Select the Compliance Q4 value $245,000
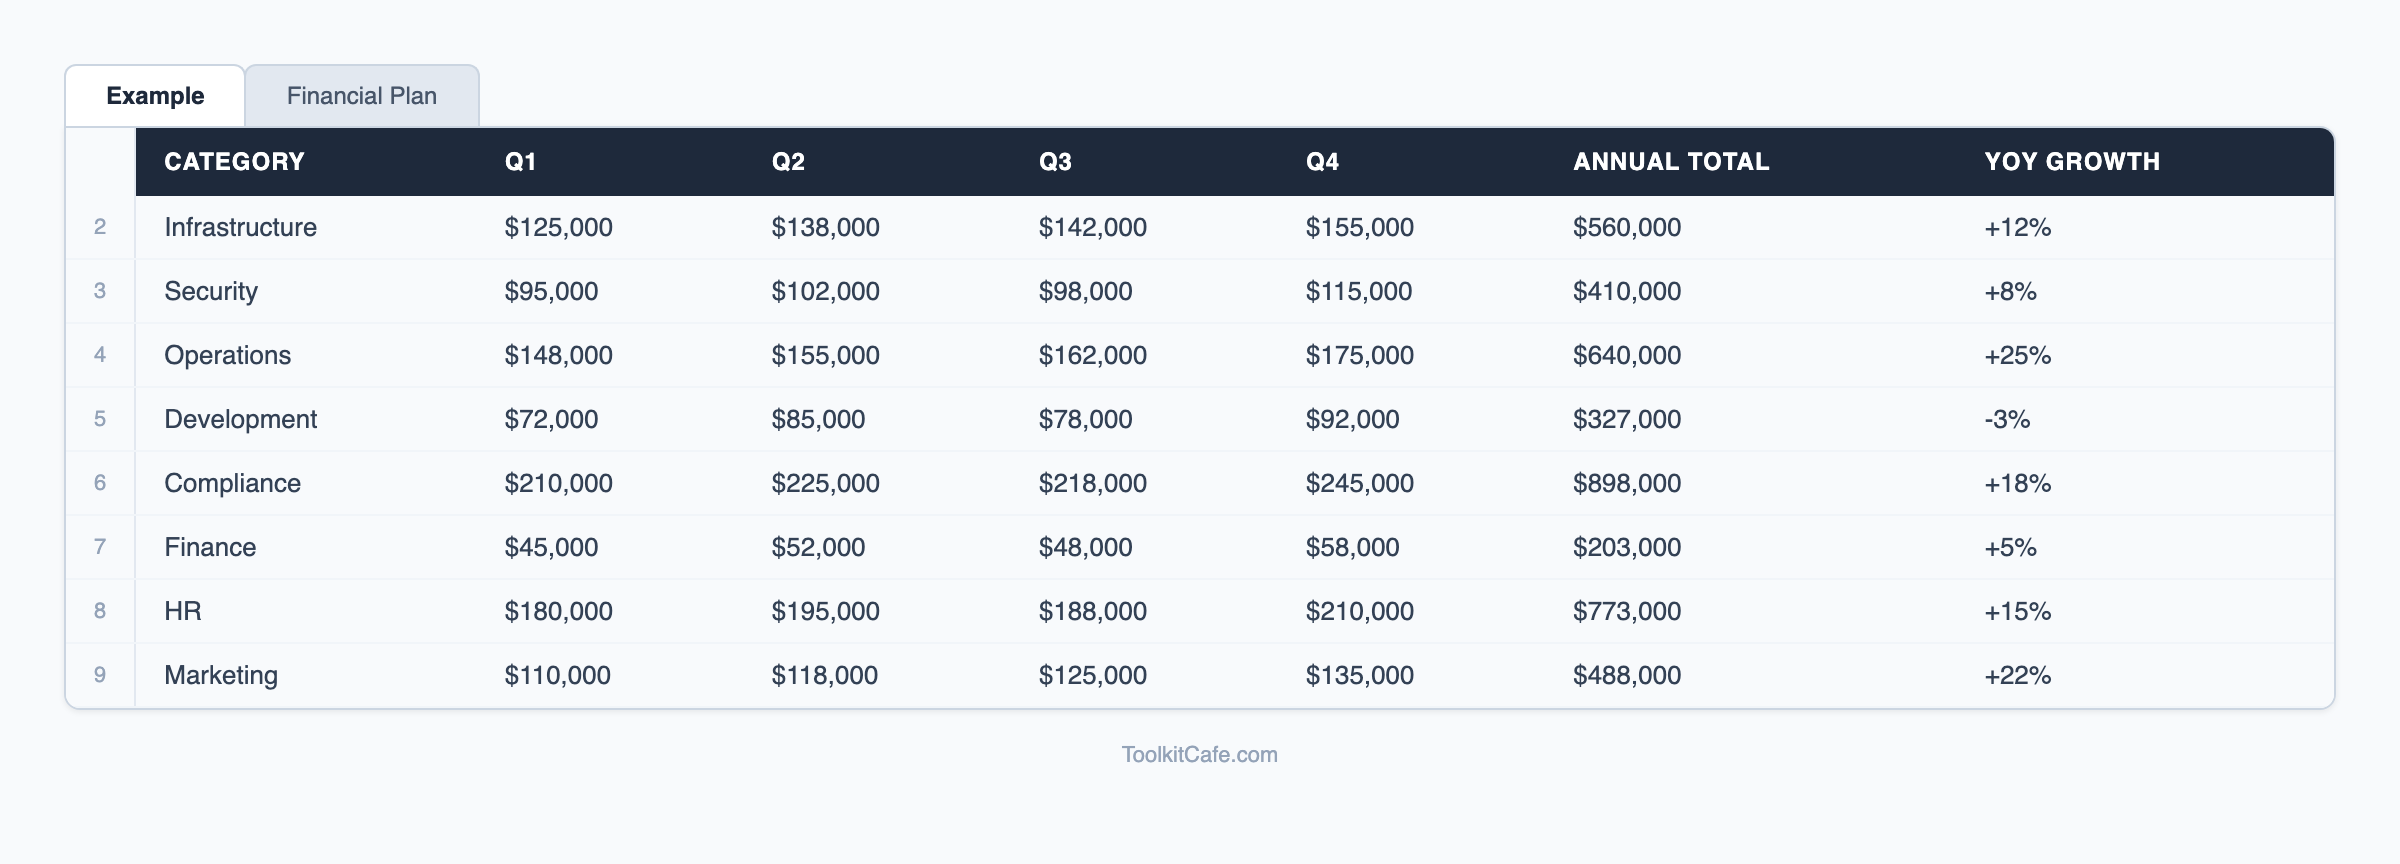Screen dimensions: 2400x864 coord(1359,483)
